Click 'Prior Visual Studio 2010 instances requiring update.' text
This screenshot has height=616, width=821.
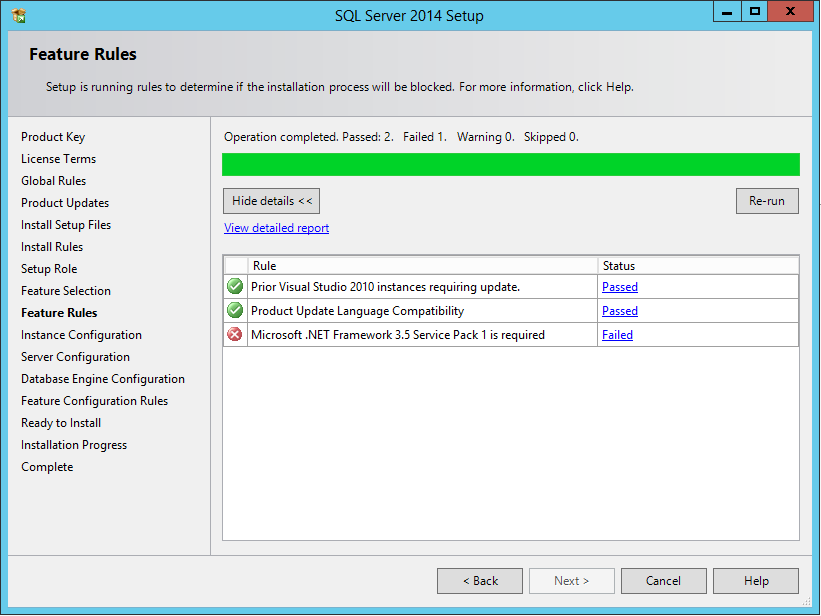[x=385, y=287]
